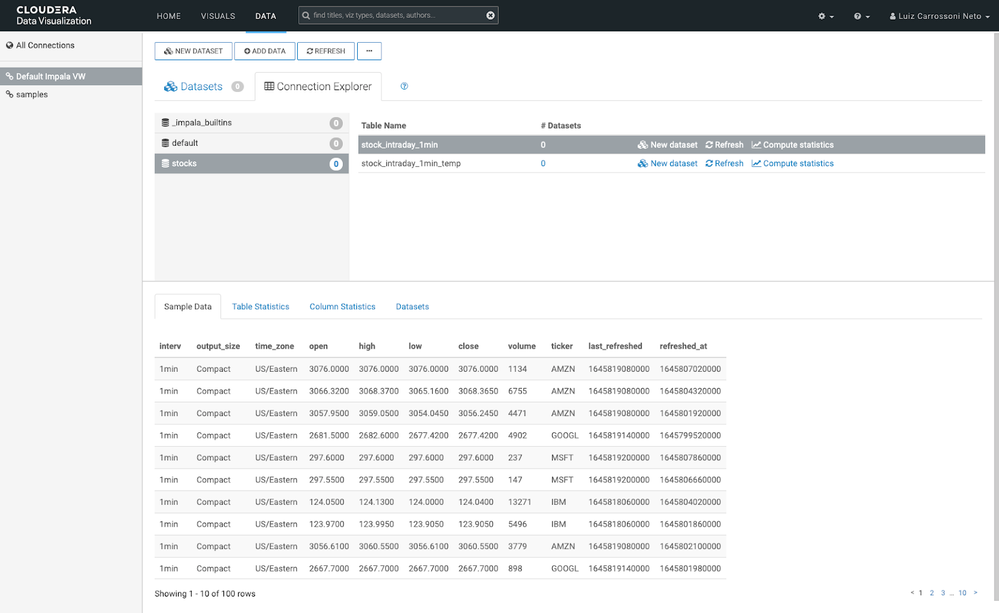Click New dataset for stock_intraday_1min_temp

click(667, 164)
